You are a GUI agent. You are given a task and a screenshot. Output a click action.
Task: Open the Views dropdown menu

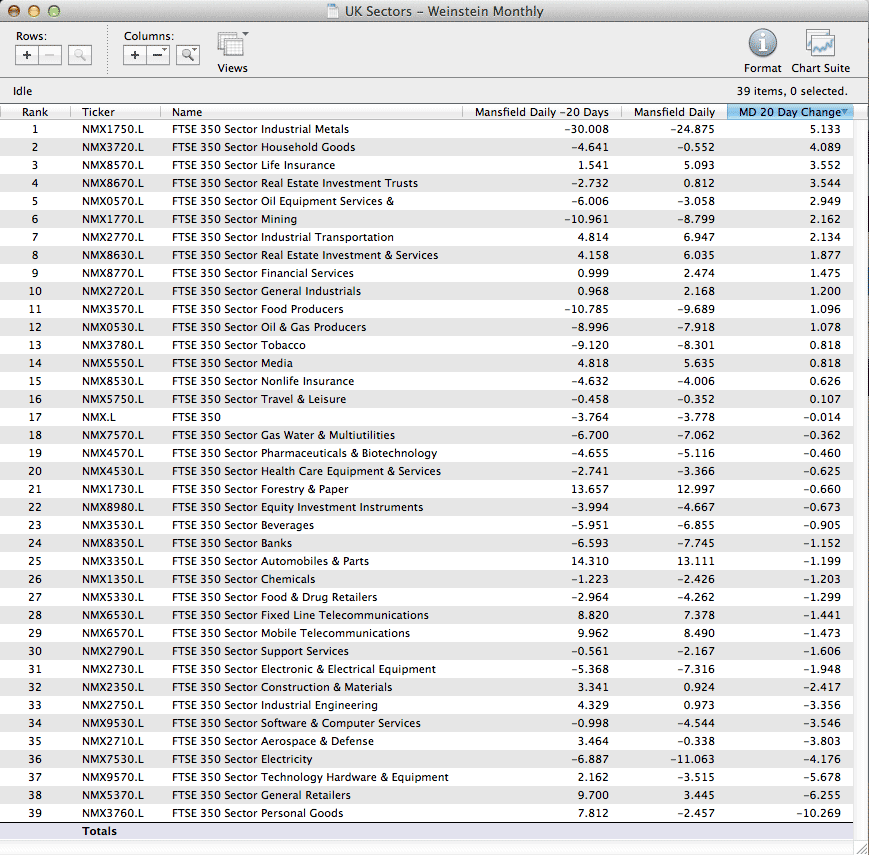coord(232,46)
